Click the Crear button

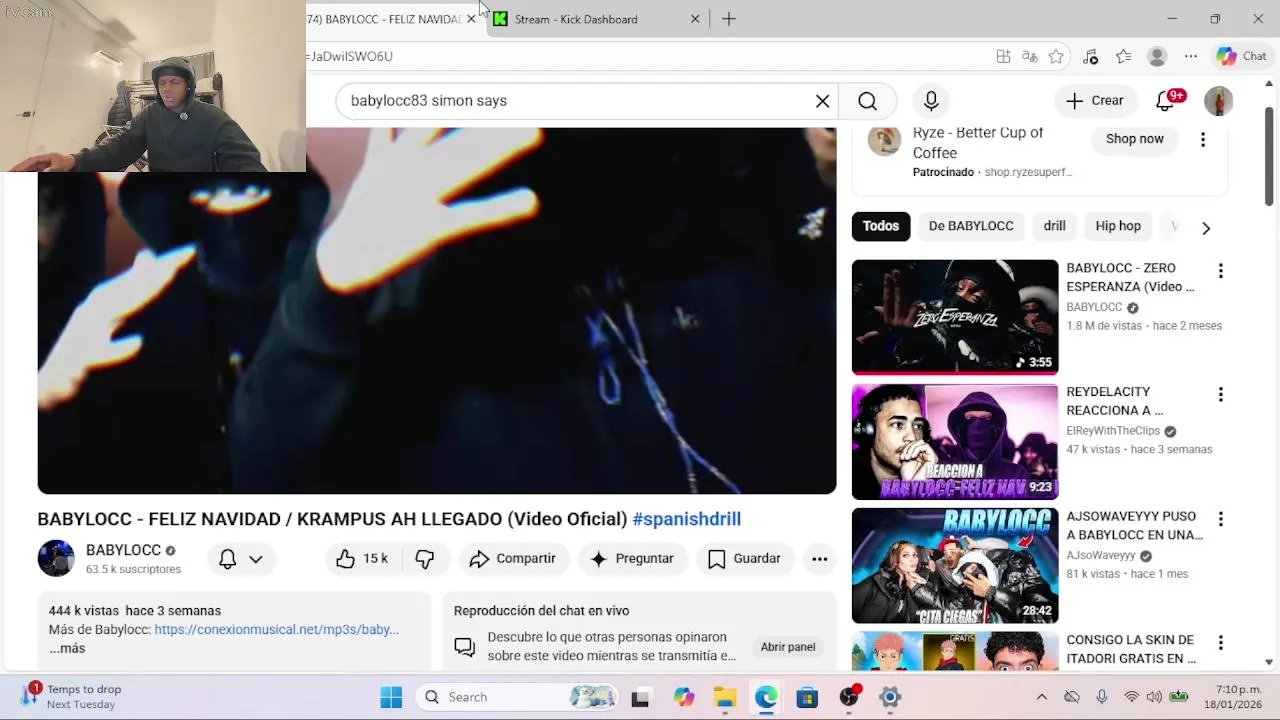pos(1095,101)
